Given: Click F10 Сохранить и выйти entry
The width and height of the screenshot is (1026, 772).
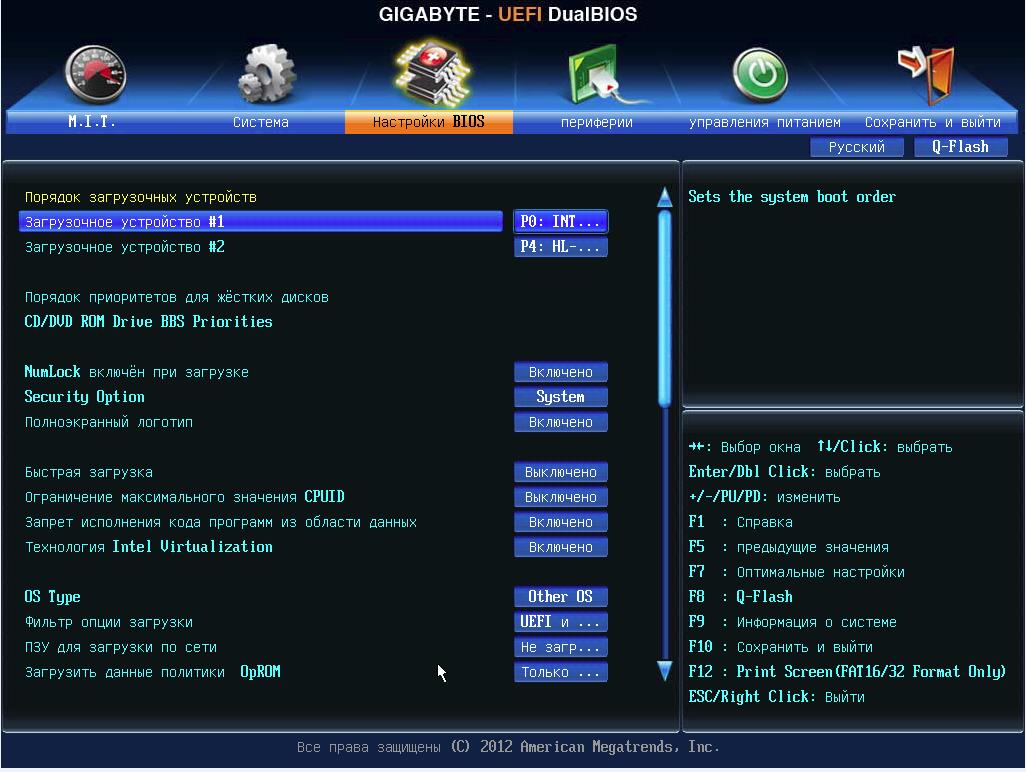Looking at the screenshot, I should 781,647.
